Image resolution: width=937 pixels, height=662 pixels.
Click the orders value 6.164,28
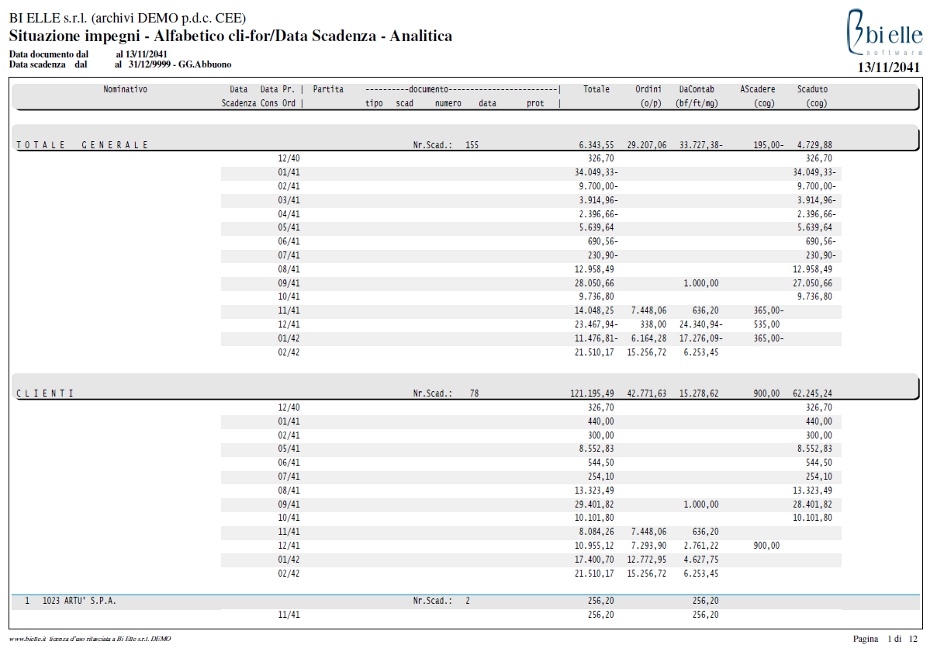[x=648, y=338]
